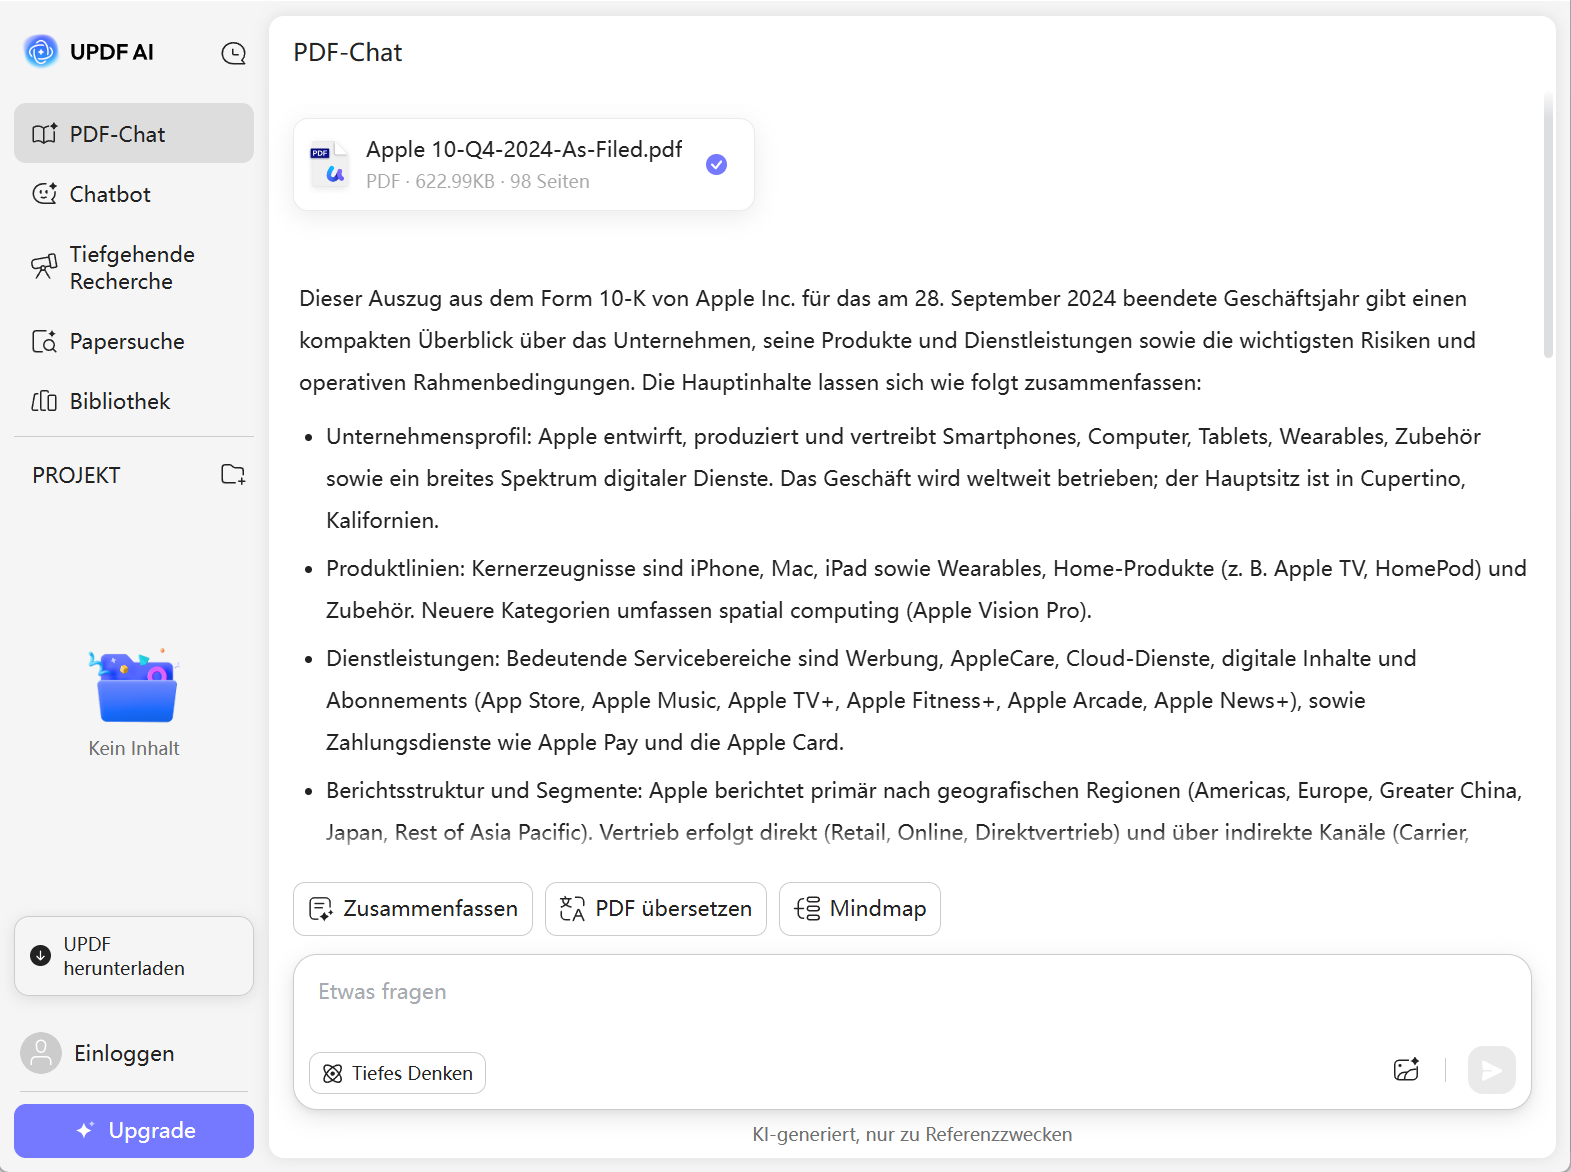Click the UPDF herunterladen button
The width and height of the screenshot is (1571, 1172).
tap(134, 956)
